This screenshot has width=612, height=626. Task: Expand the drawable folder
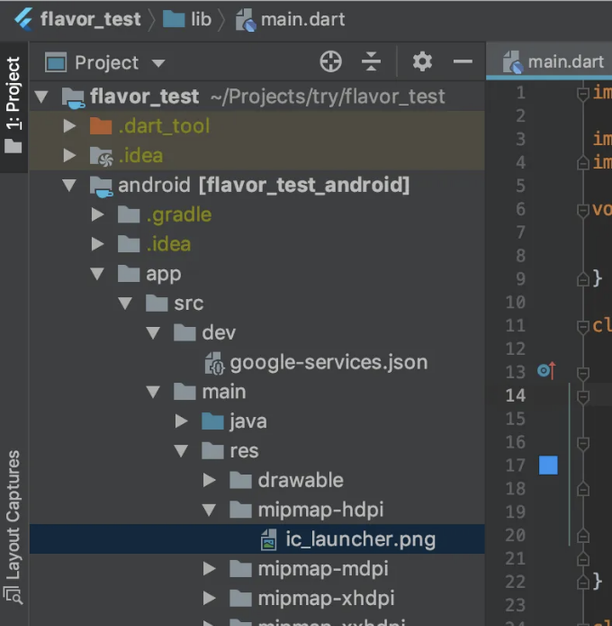coord(209,480)
